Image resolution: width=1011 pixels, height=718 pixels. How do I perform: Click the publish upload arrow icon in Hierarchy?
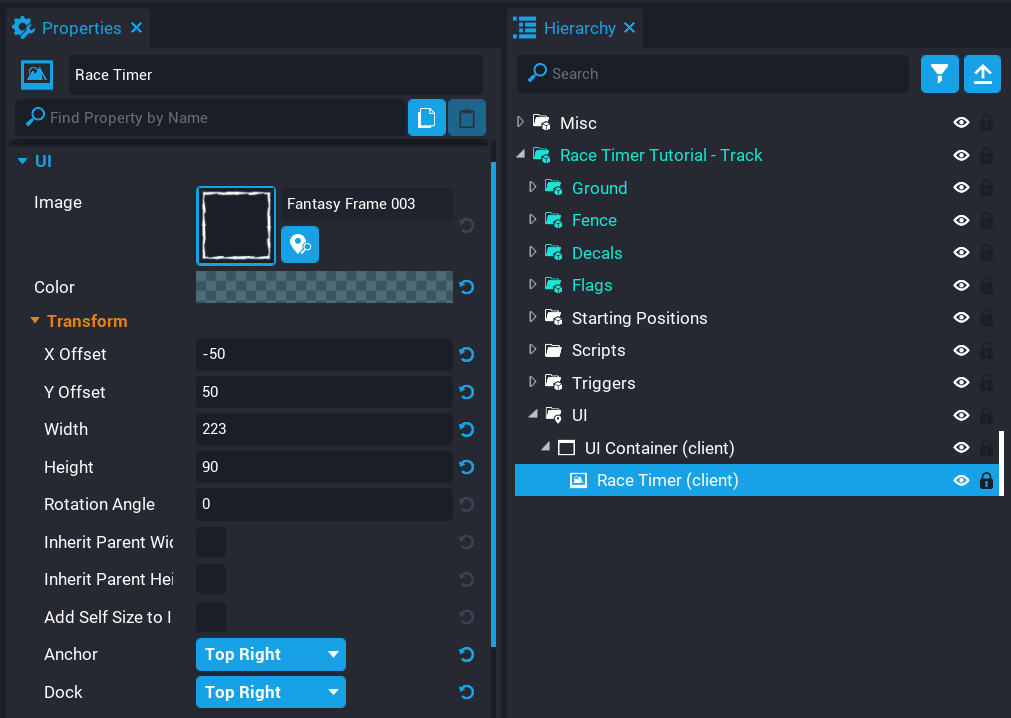982,74
